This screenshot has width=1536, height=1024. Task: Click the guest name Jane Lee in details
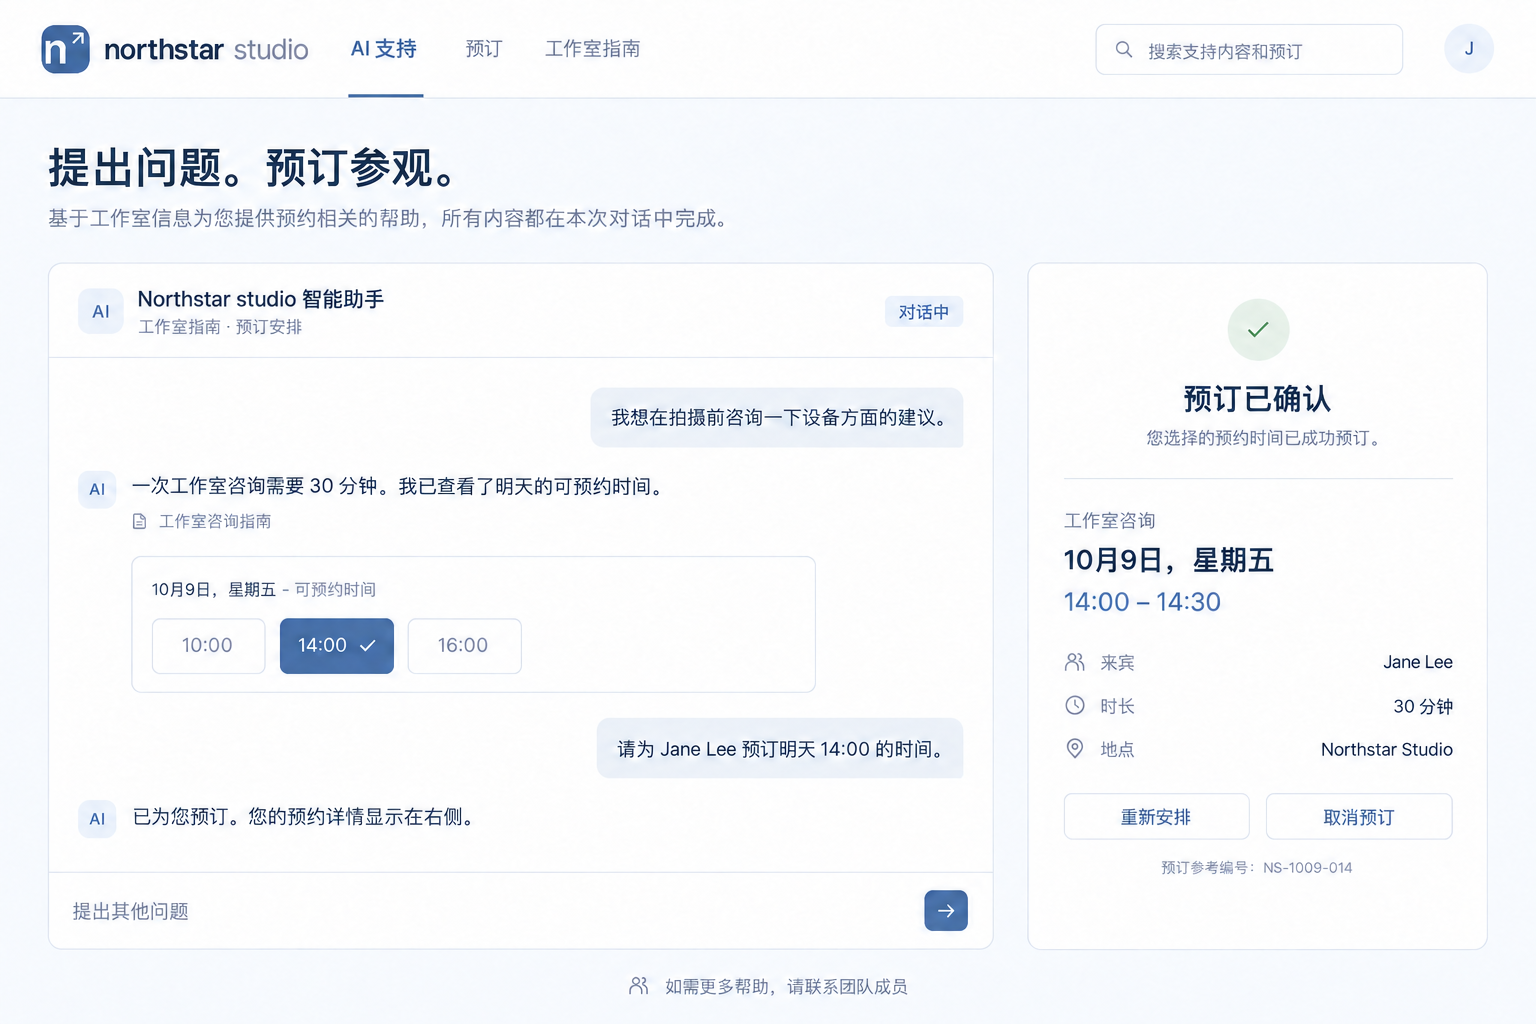tap(1418, 662)
